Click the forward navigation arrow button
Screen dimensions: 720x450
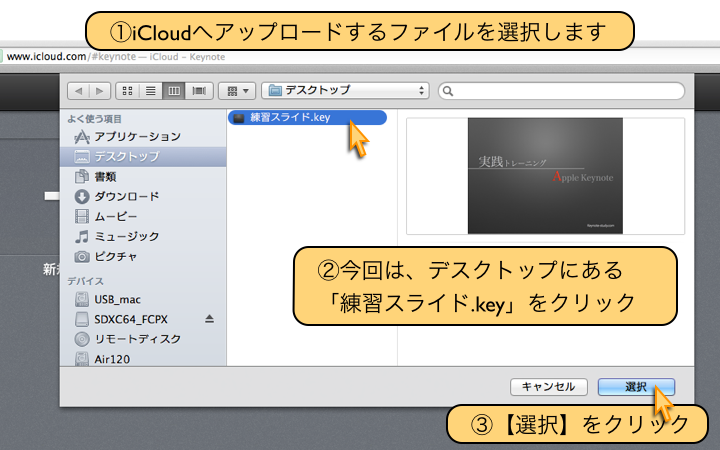(x=99, y=91)
